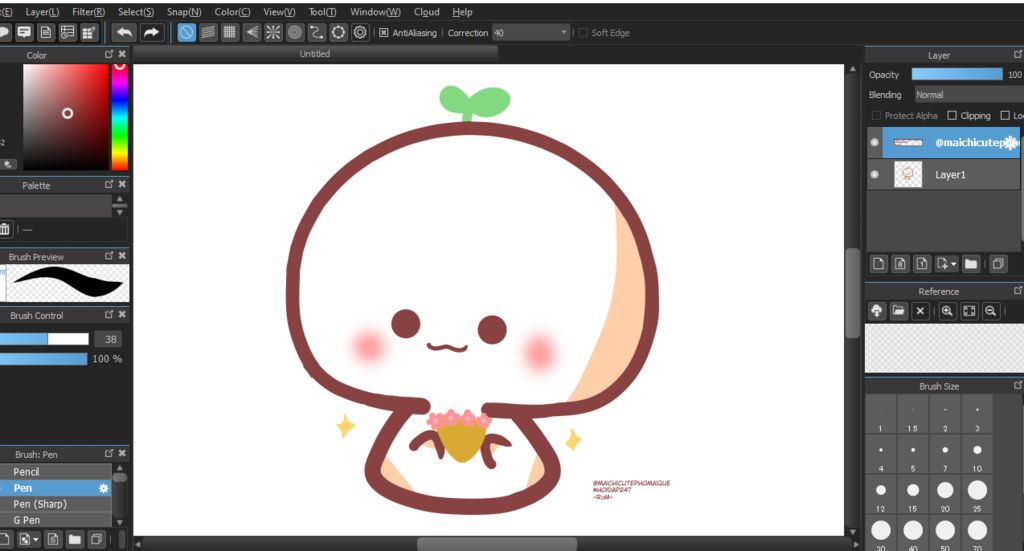This screenshot has width=1024, height=551.
Task: Enable ellipse snap
Action: (338, 33)
